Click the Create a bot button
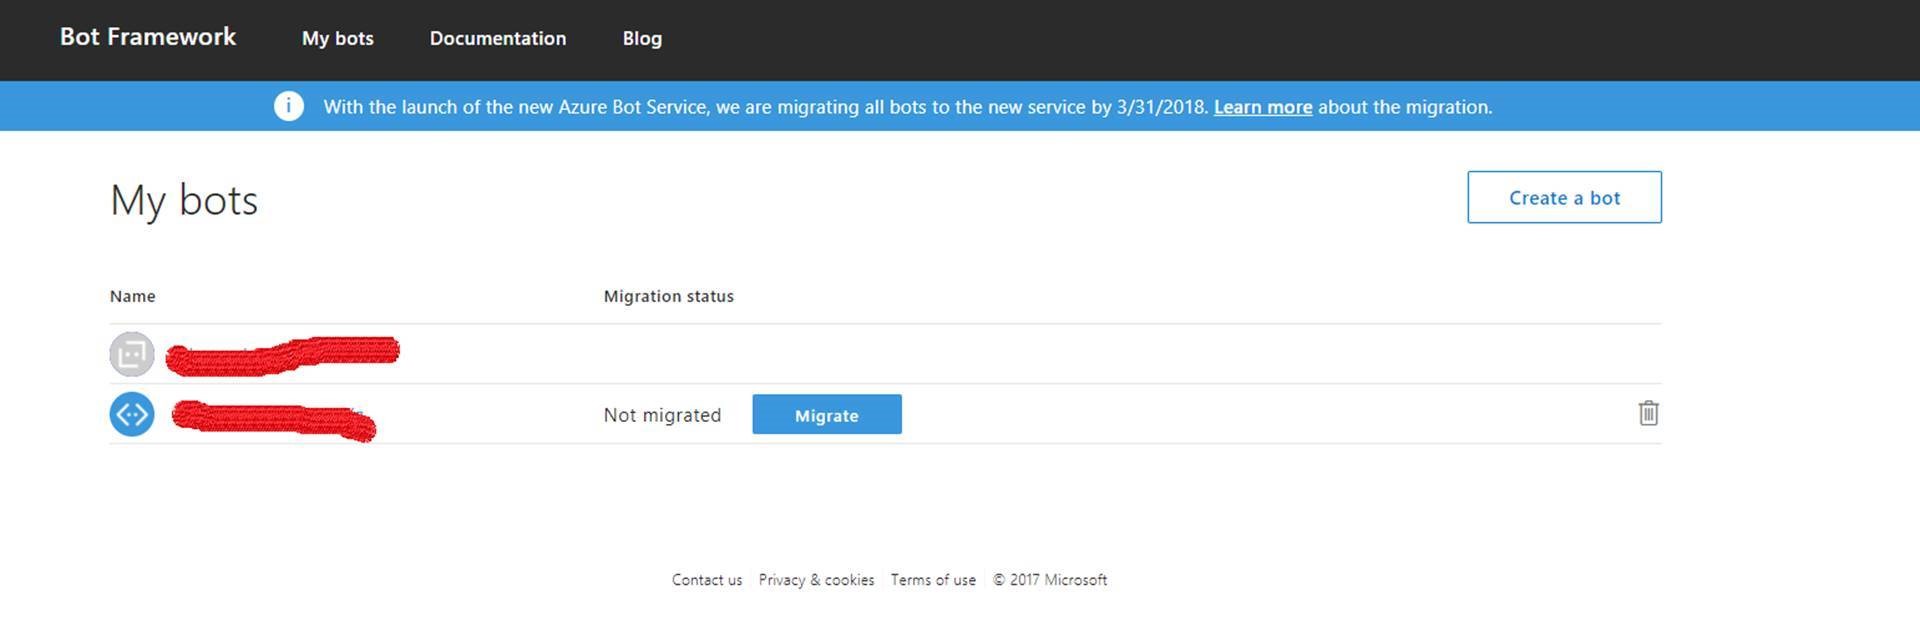The height and width of the screenshot is (630, 1920). [x=1564, y=197]
